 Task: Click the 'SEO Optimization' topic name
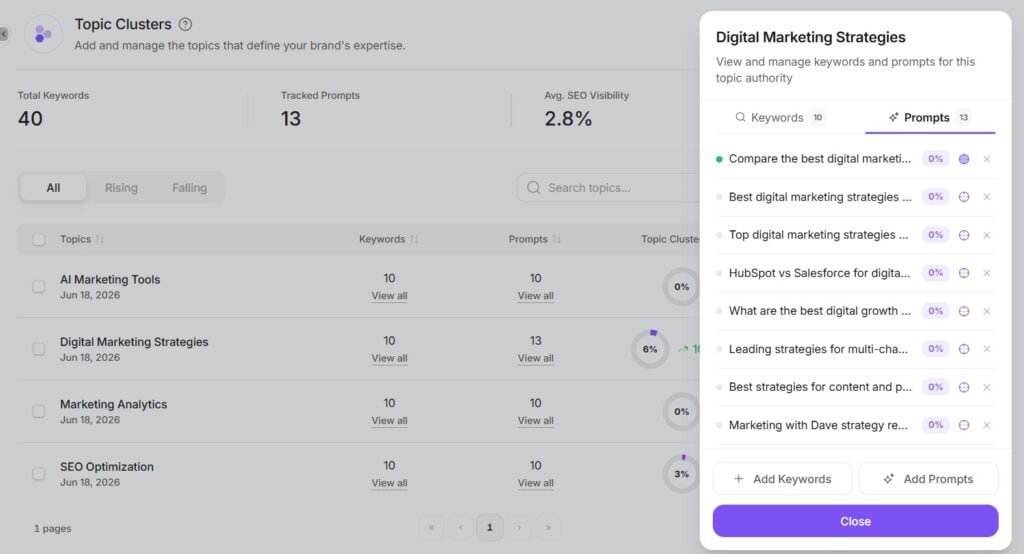click(107, 467)
